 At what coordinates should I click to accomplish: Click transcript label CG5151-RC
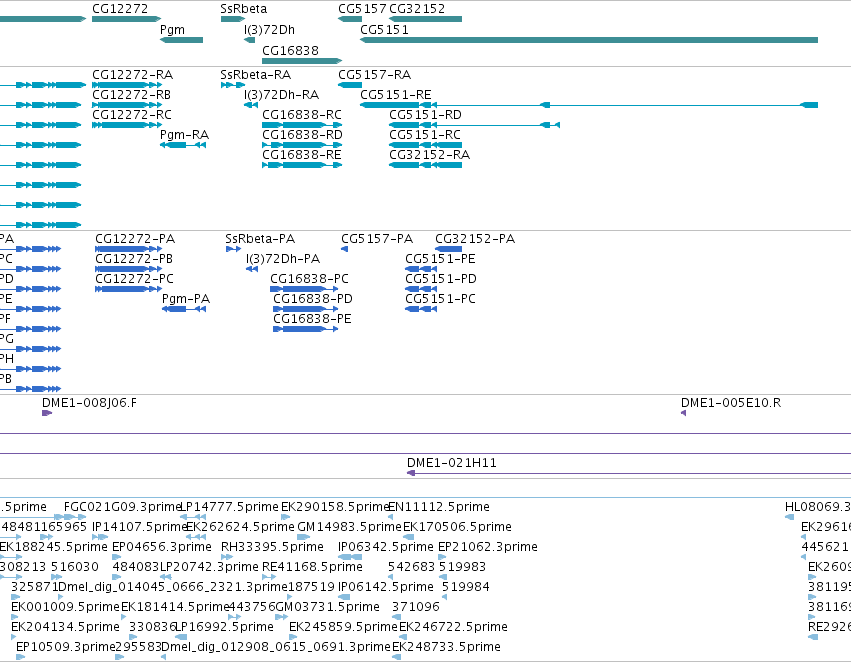point(425,135)
